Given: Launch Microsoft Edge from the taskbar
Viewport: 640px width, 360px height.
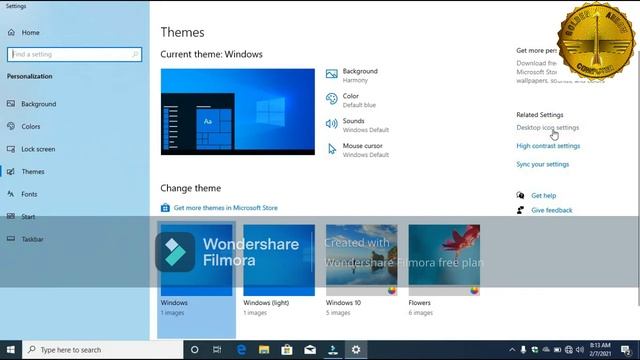Looking at the screenshot, I should coord(241,350).
